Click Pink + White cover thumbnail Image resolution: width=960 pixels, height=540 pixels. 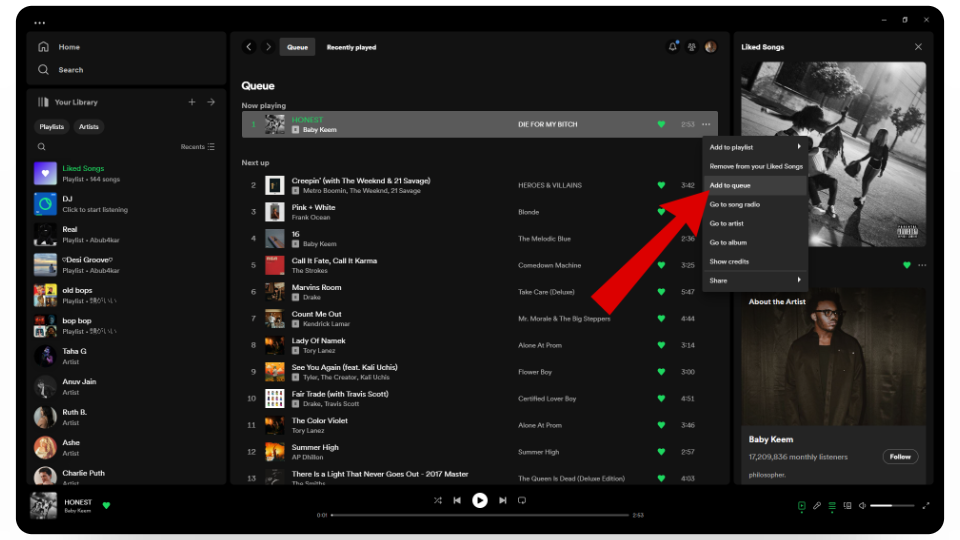274,212
